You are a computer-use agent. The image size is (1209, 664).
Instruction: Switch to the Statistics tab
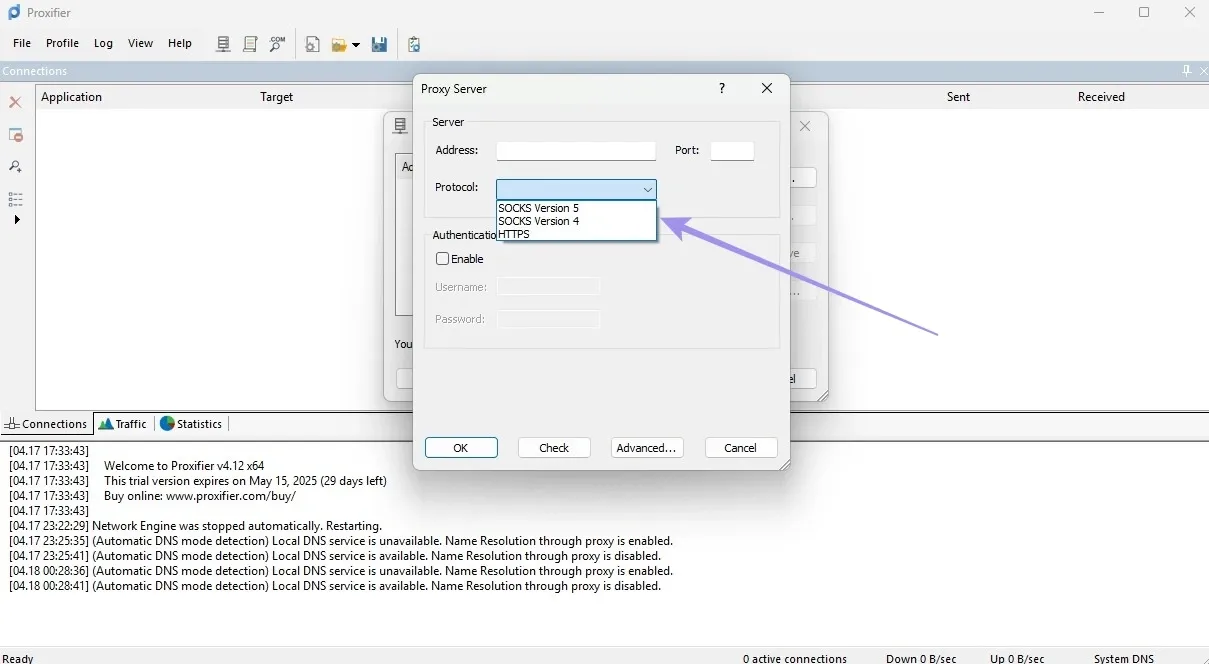pos(191,424)
